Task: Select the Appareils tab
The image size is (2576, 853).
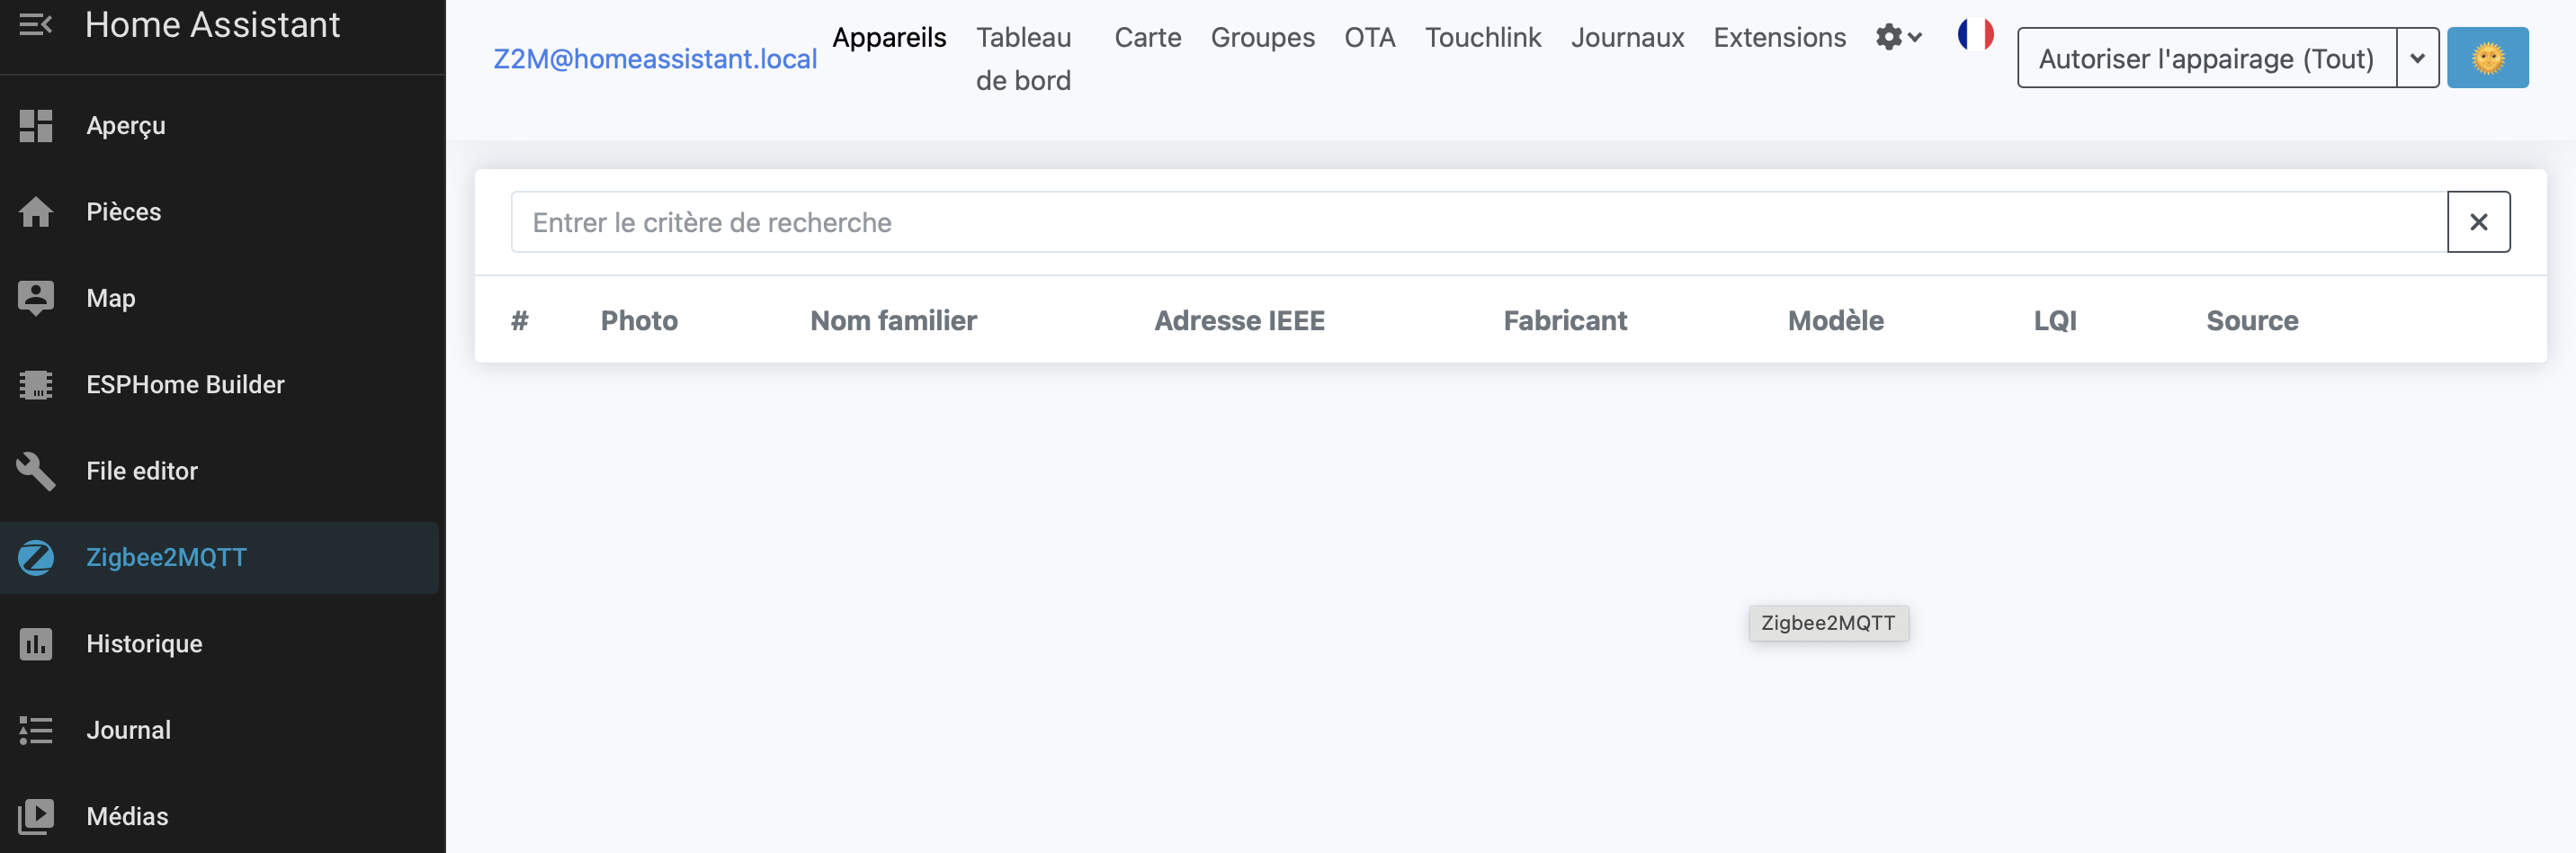Action: 889,38
